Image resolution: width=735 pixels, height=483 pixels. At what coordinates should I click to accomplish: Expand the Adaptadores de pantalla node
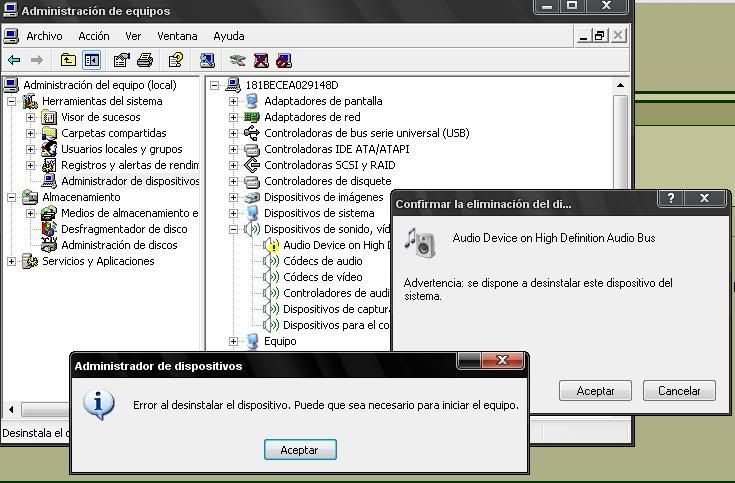234,101
